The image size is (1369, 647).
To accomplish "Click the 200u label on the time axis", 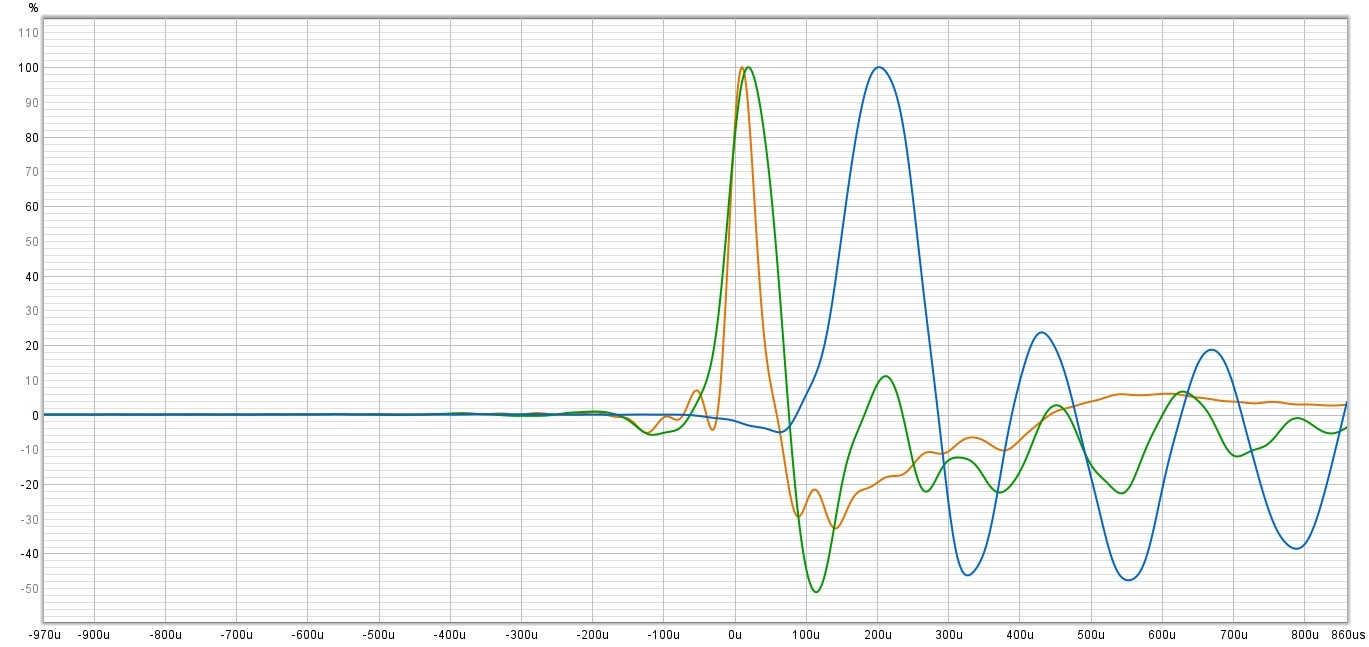I will tap(877, 635).
